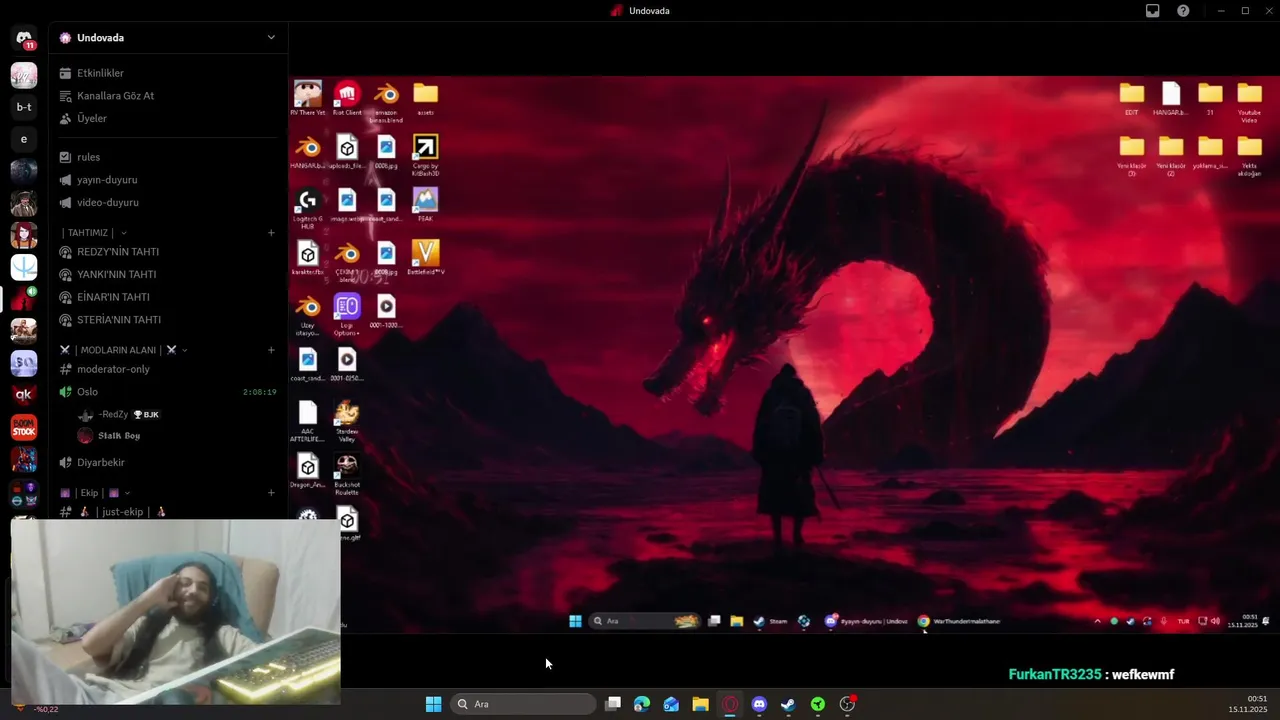Click webcam thumbnail overlay
This screenshot has width=1280, height=720.
pyautogui.click(x=176, y=611)
